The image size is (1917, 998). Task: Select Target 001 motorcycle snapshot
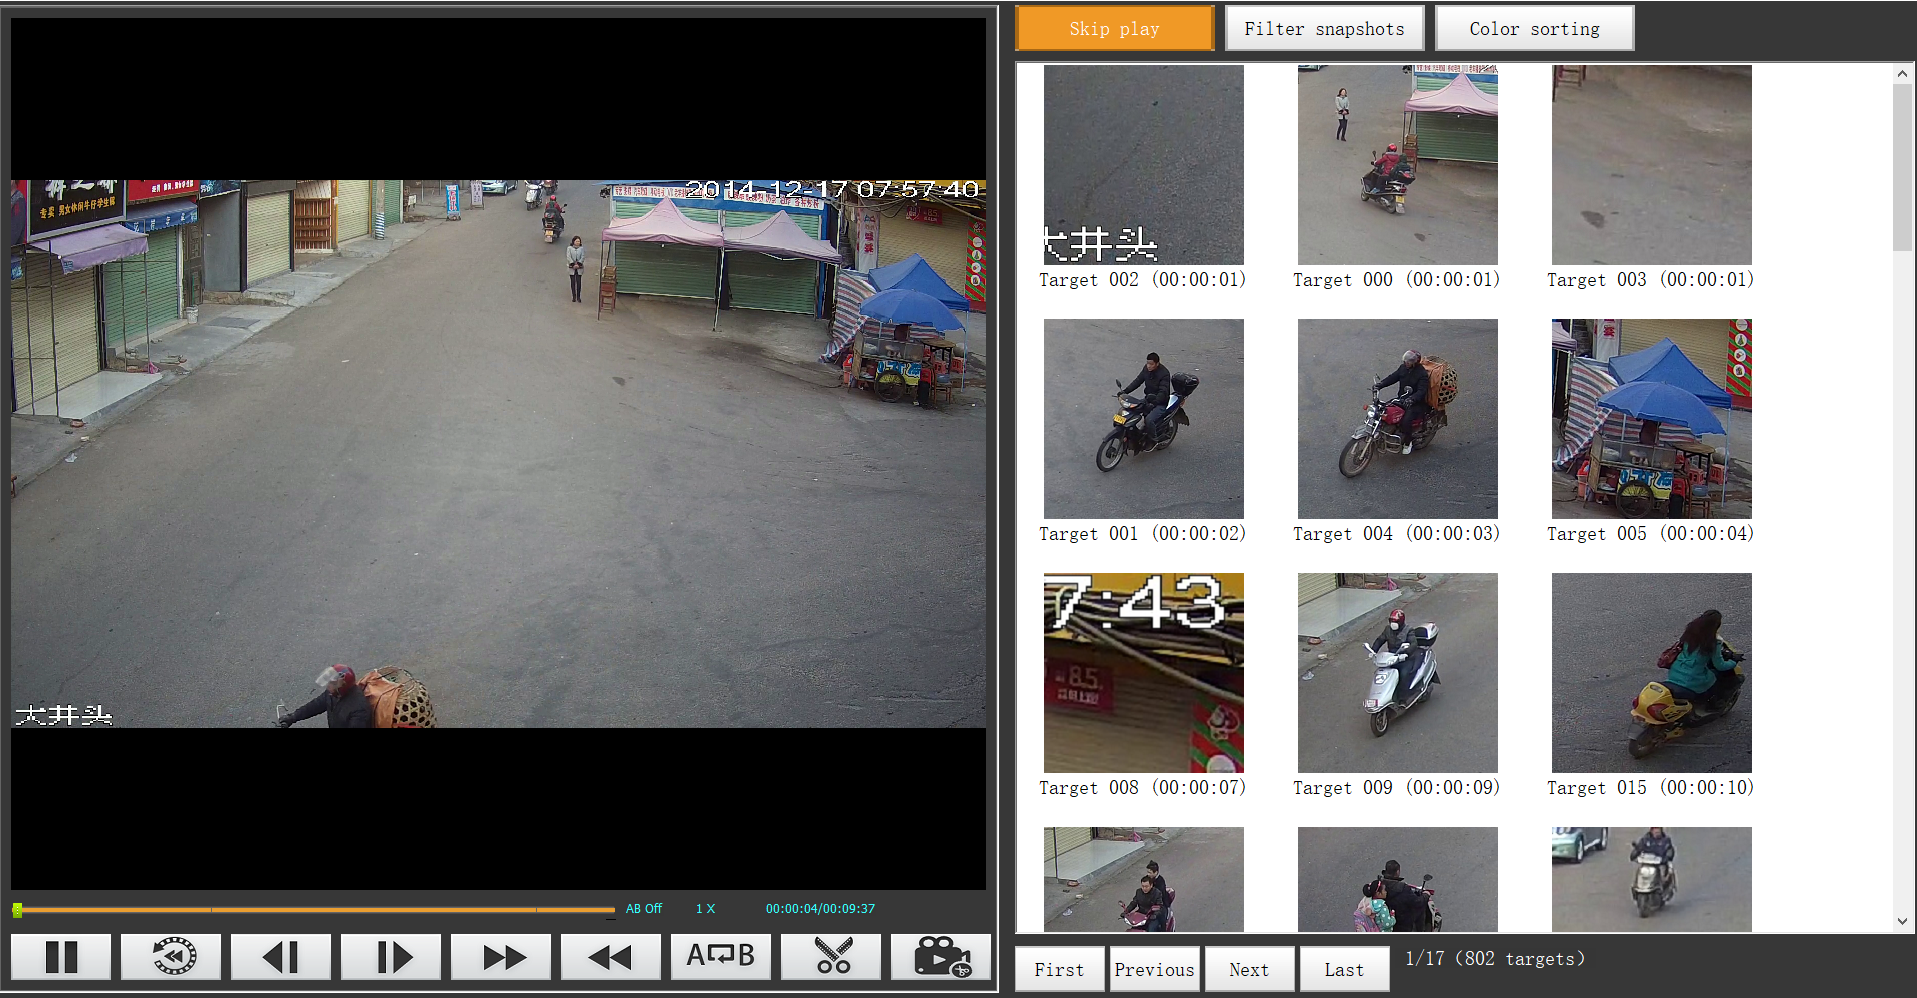(x=1143, y=419)
